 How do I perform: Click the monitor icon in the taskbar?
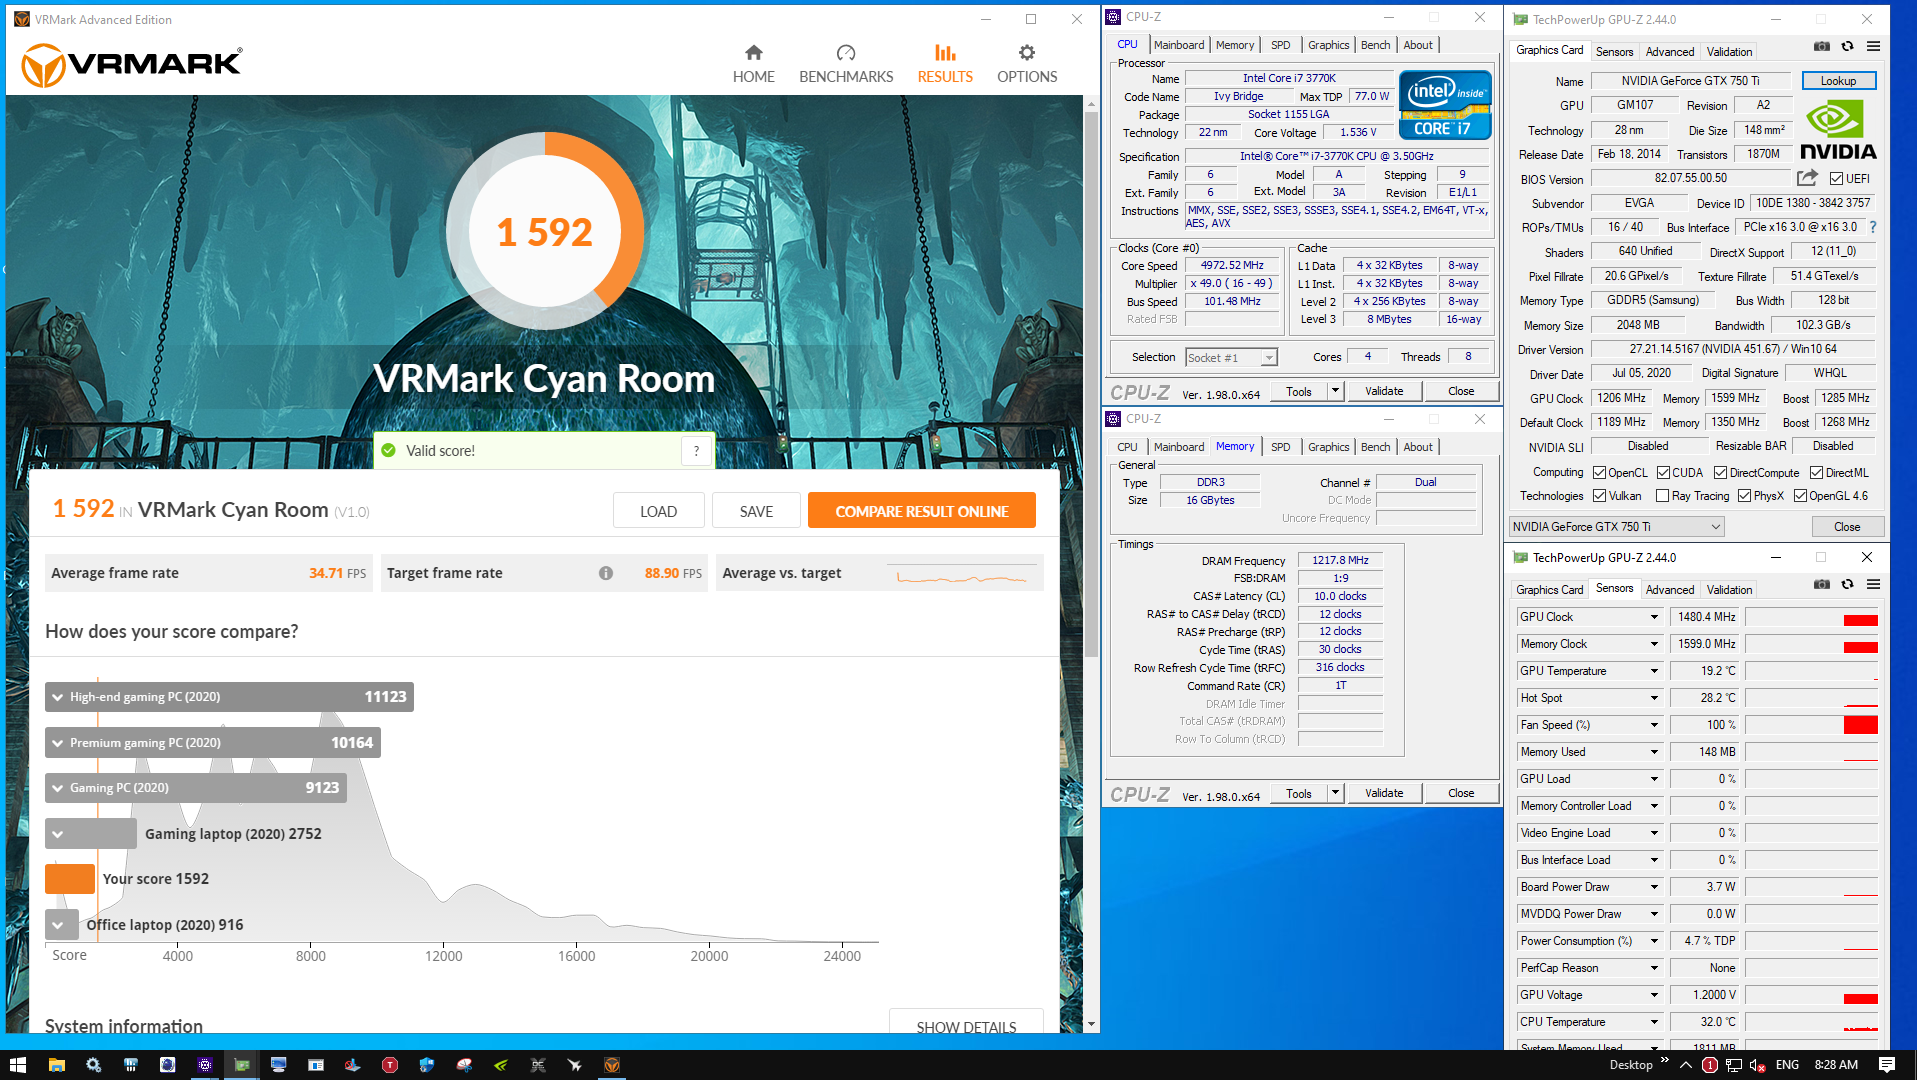pos(278,1065)
